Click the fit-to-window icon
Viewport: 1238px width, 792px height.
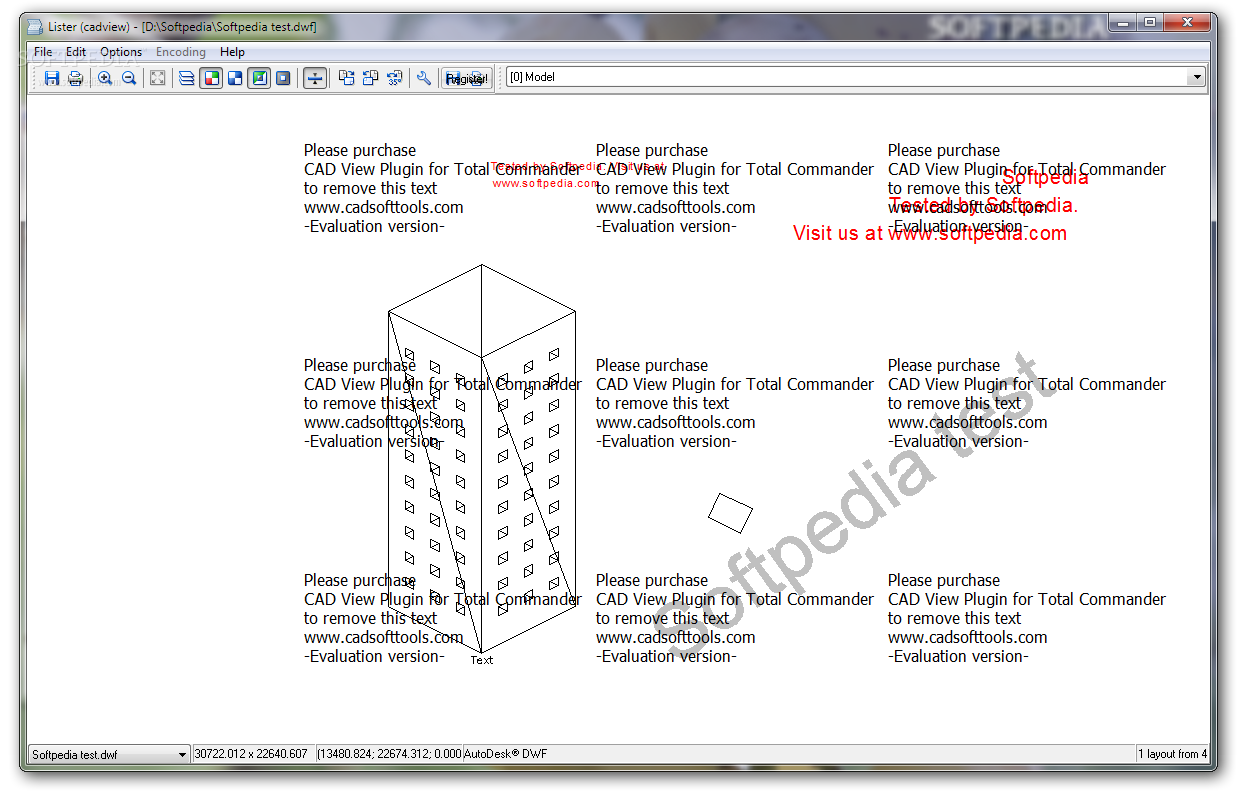point(157,78)
